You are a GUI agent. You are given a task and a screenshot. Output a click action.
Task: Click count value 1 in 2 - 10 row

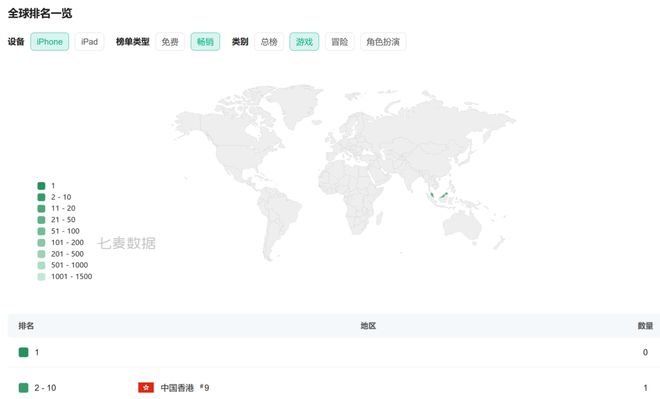[645, 388]
